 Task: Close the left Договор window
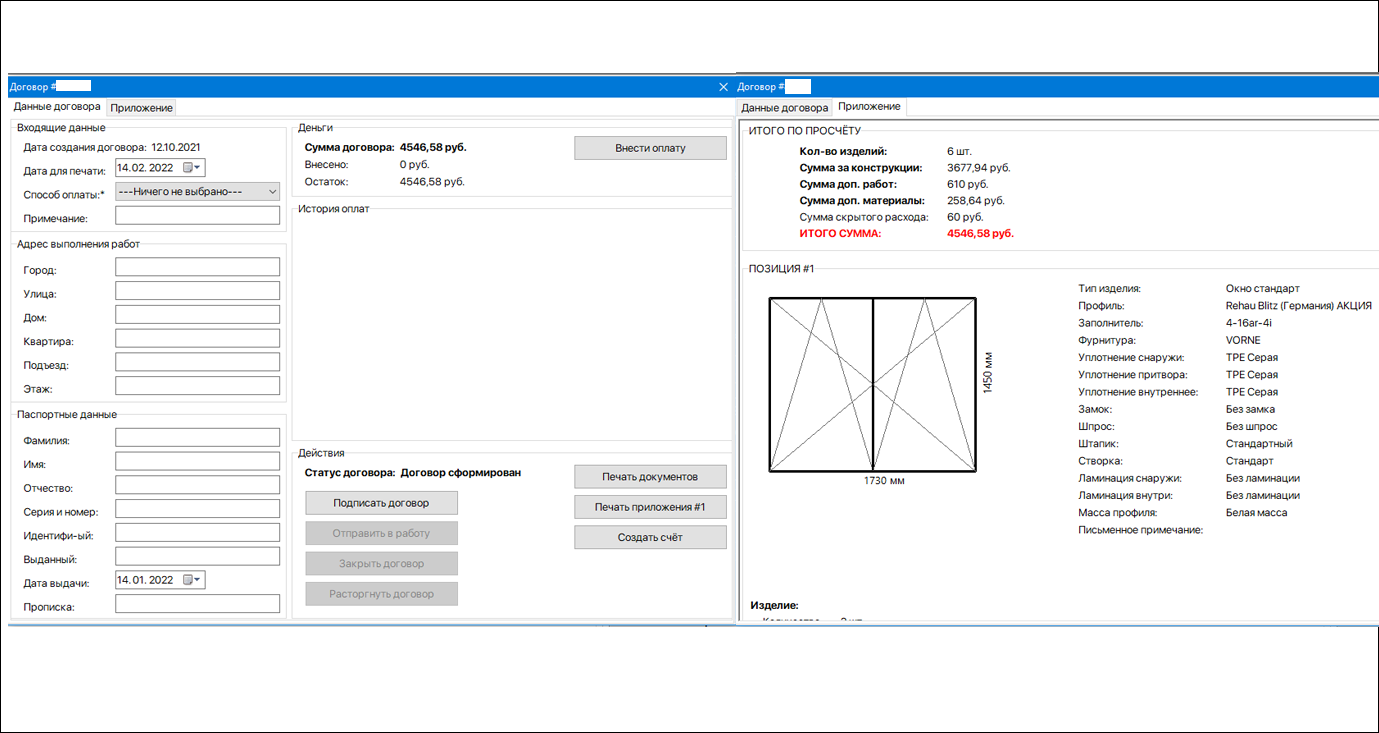coord(724,87)
